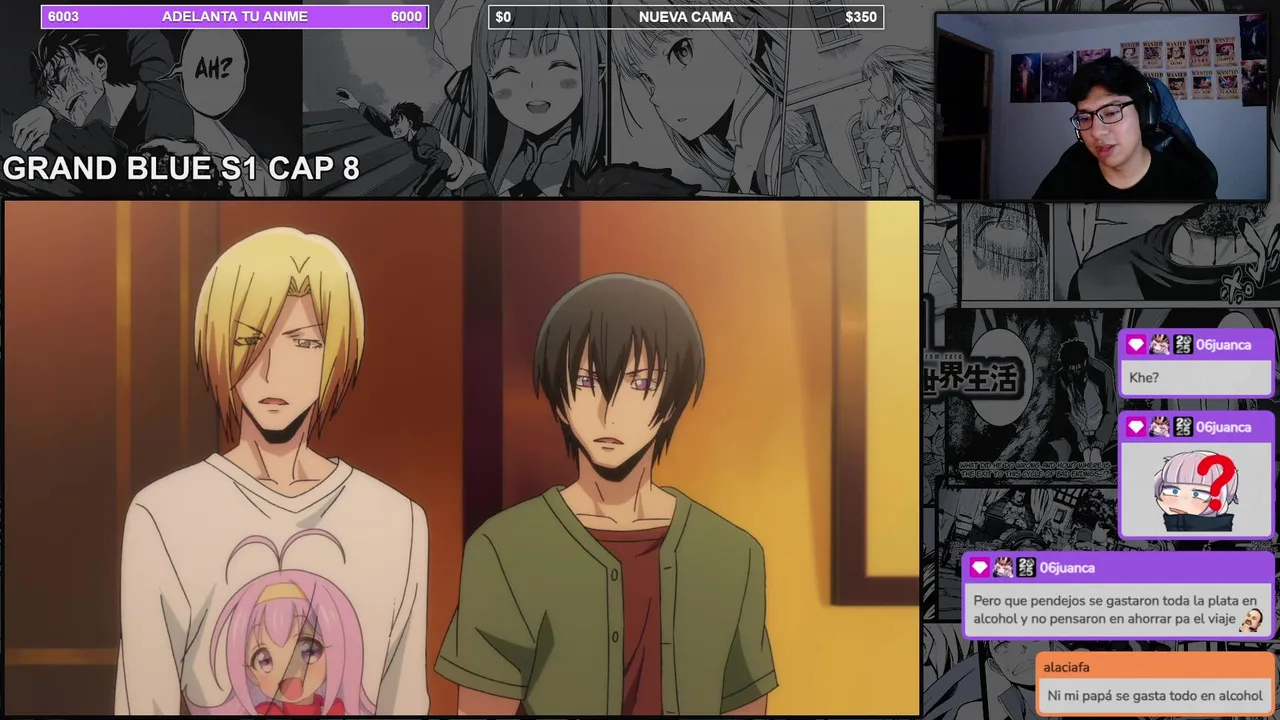The width and height of the screenshot is (1280, 720).
Task: Click the anime avatar badge above "Khe?"
Action: 1159,345
